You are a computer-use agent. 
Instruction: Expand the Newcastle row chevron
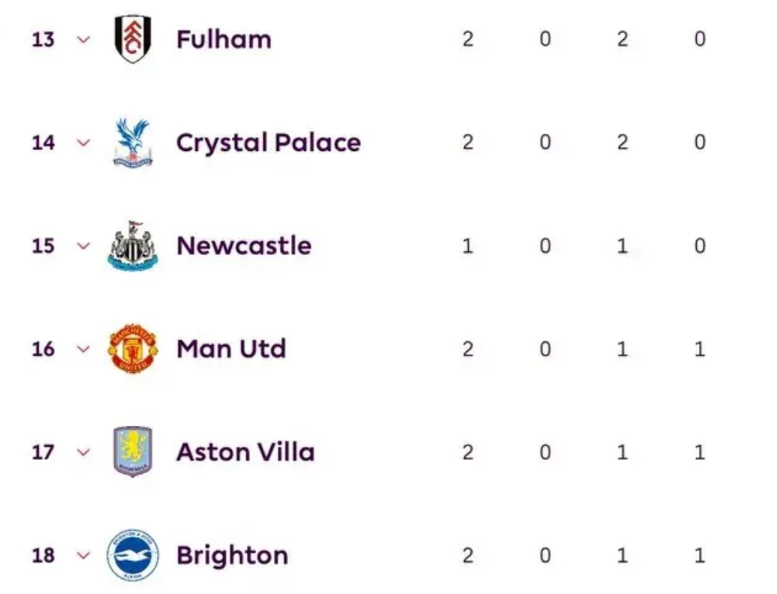(x=83, y=246)
